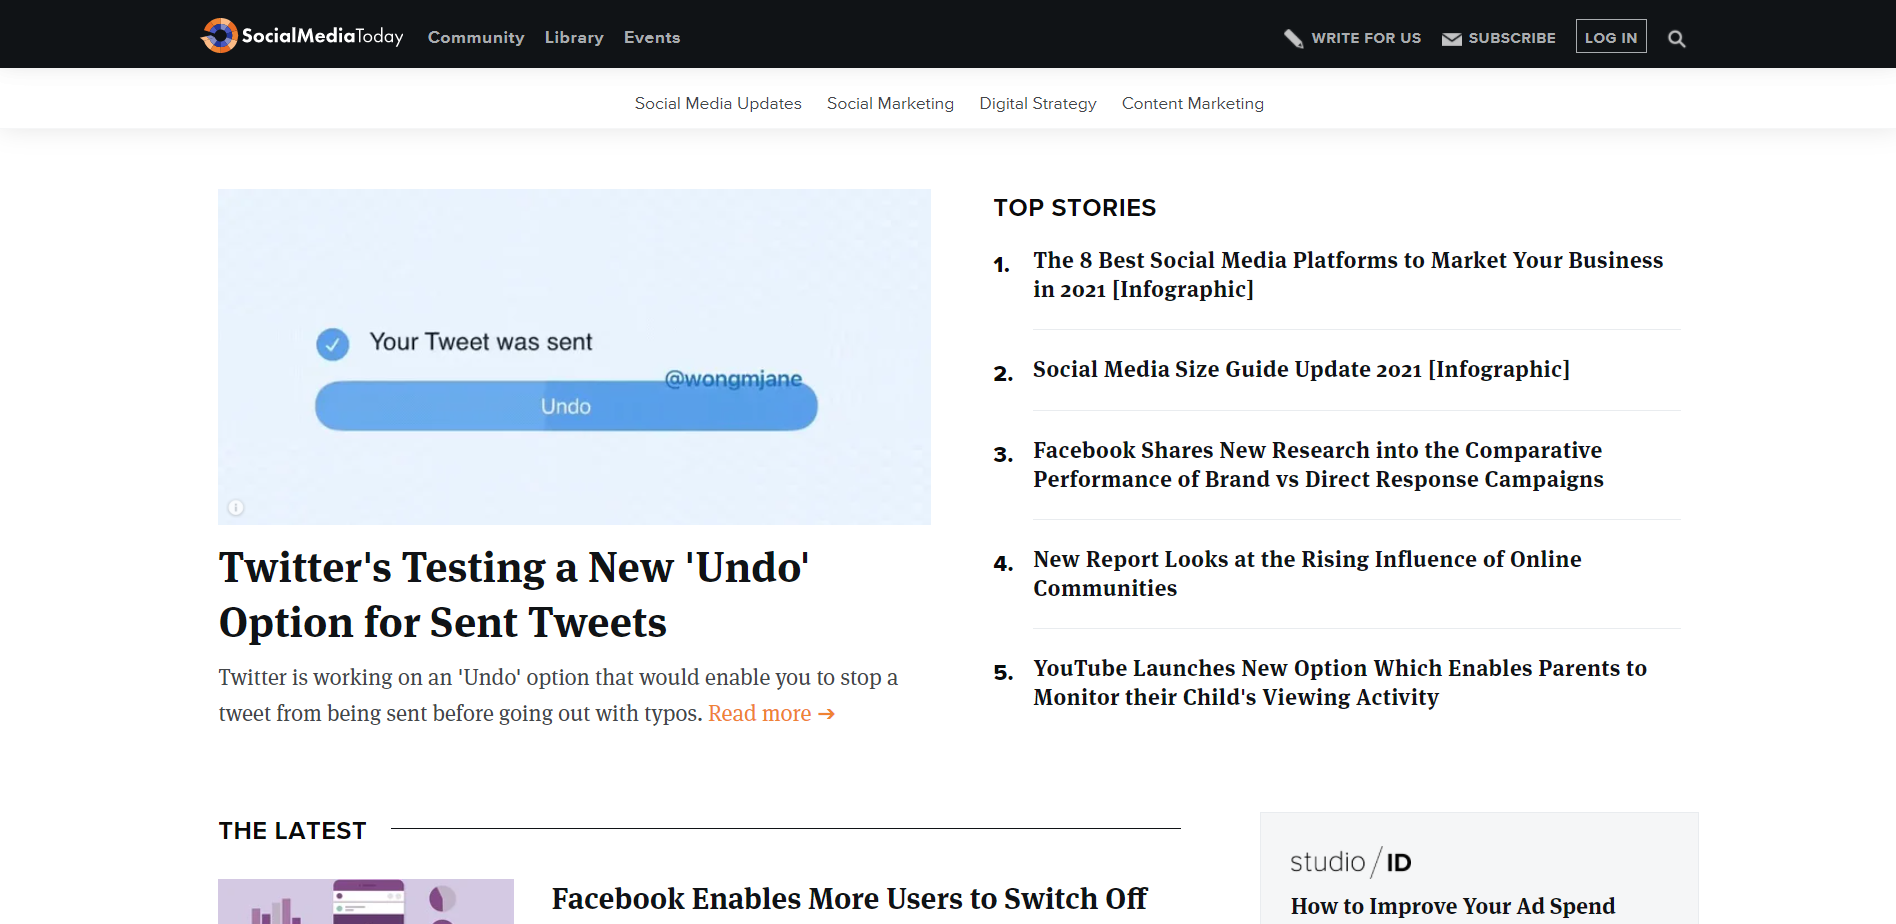Open the Library menu
This screenshot has width=1896, height=924.
(574, 37)
